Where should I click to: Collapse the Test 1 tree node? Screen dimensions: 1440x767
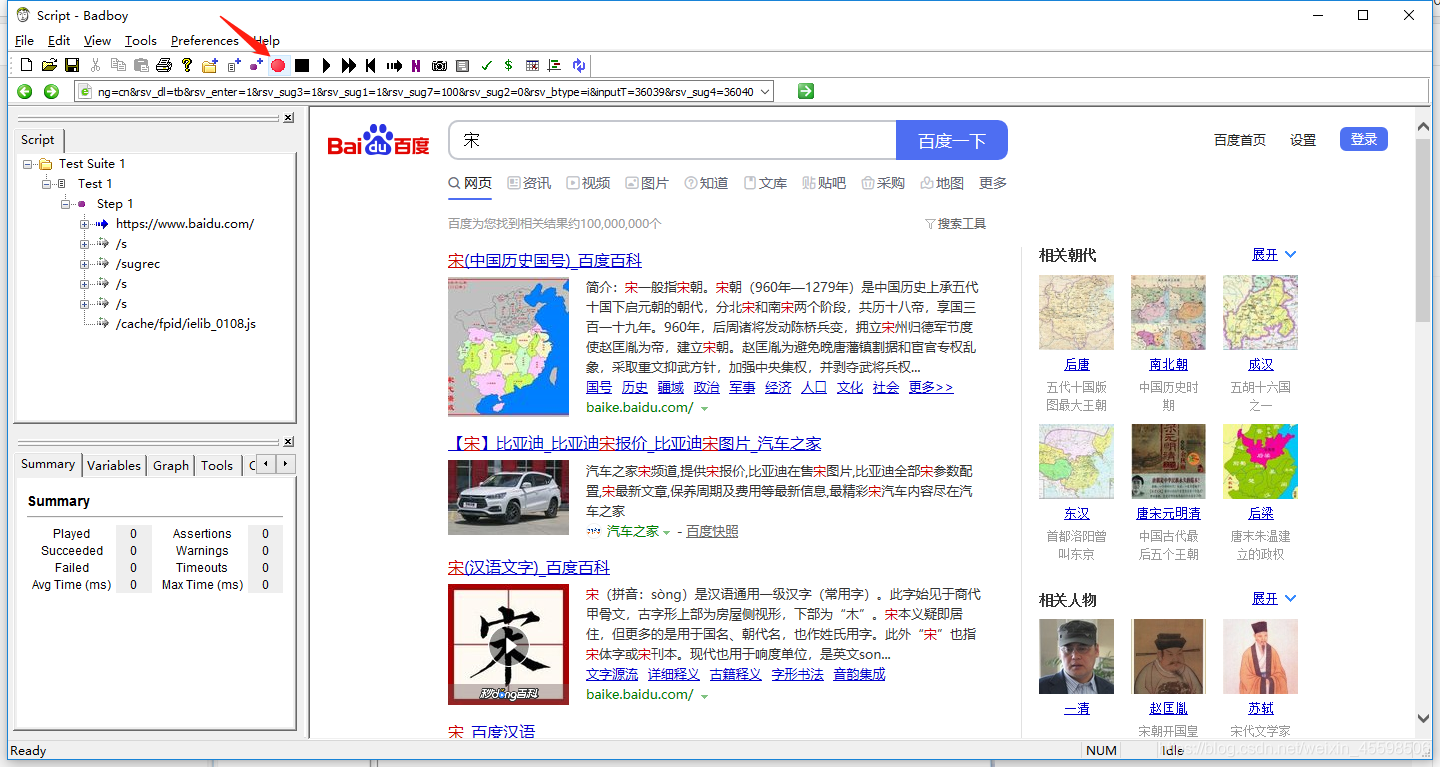click(46, 183)
